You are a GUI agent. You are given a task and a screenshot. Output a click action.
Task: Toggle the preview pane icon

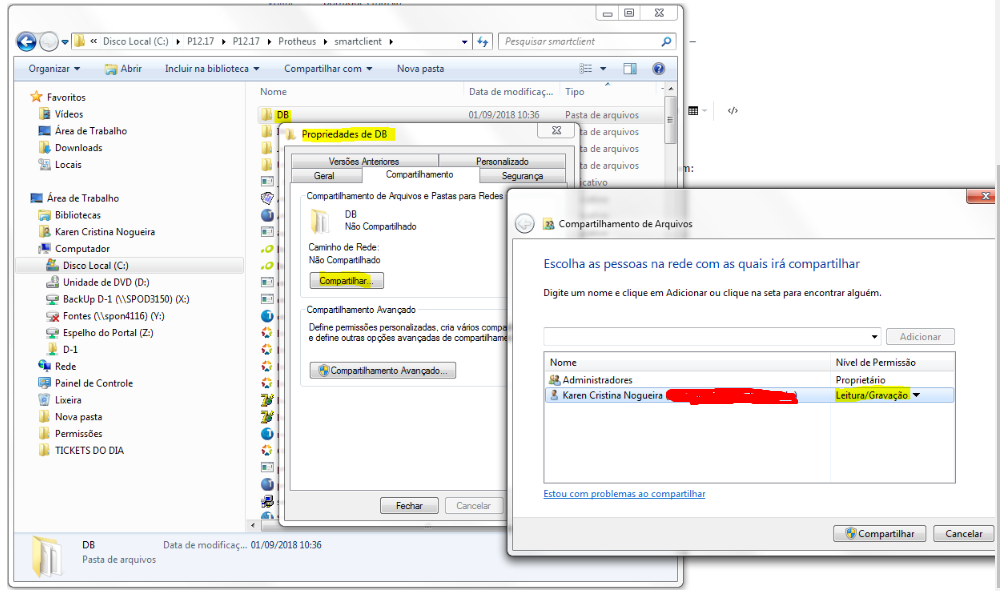coord(630,68)
